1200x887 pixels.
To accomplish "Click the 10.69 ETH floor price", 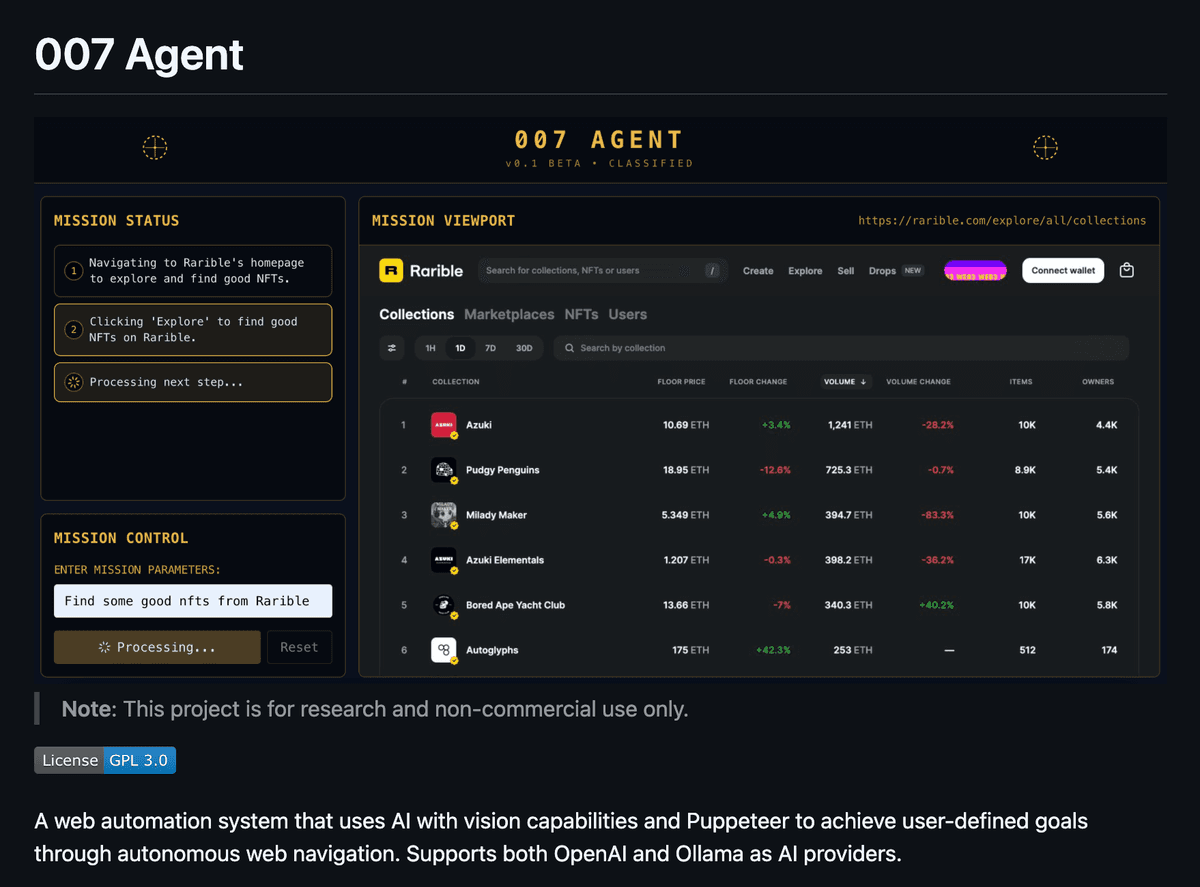I will pos(686,425).
